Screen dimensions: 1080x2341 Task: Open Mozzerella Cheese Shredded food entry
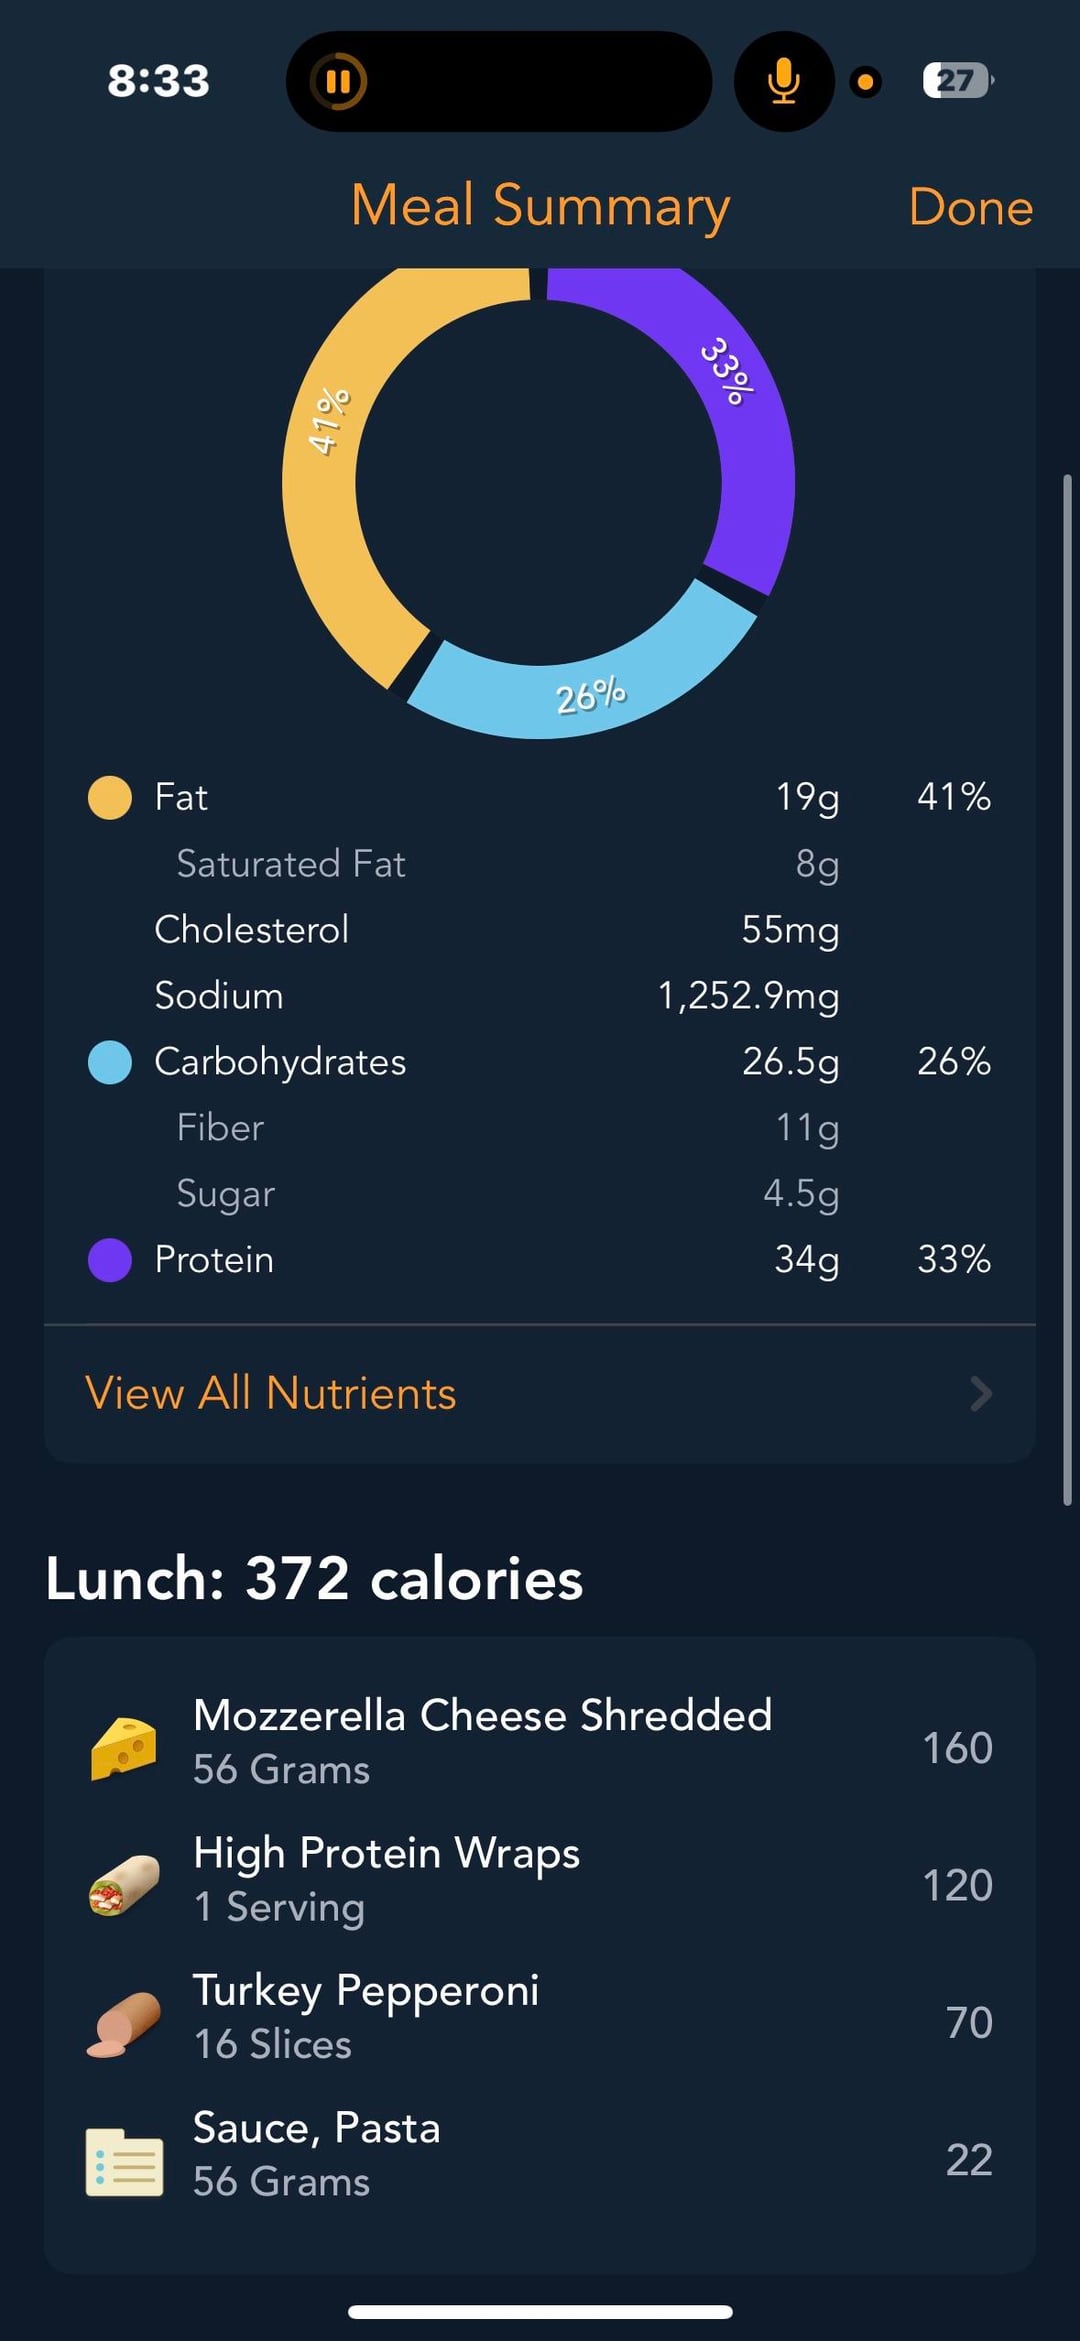482,1741
